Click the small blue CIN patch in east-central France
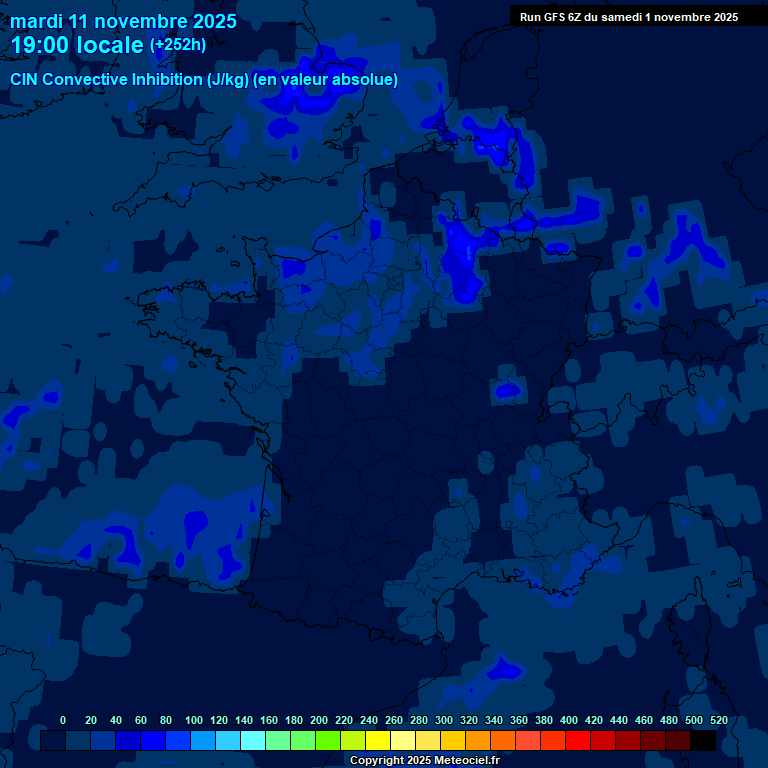 pos(508,389)
